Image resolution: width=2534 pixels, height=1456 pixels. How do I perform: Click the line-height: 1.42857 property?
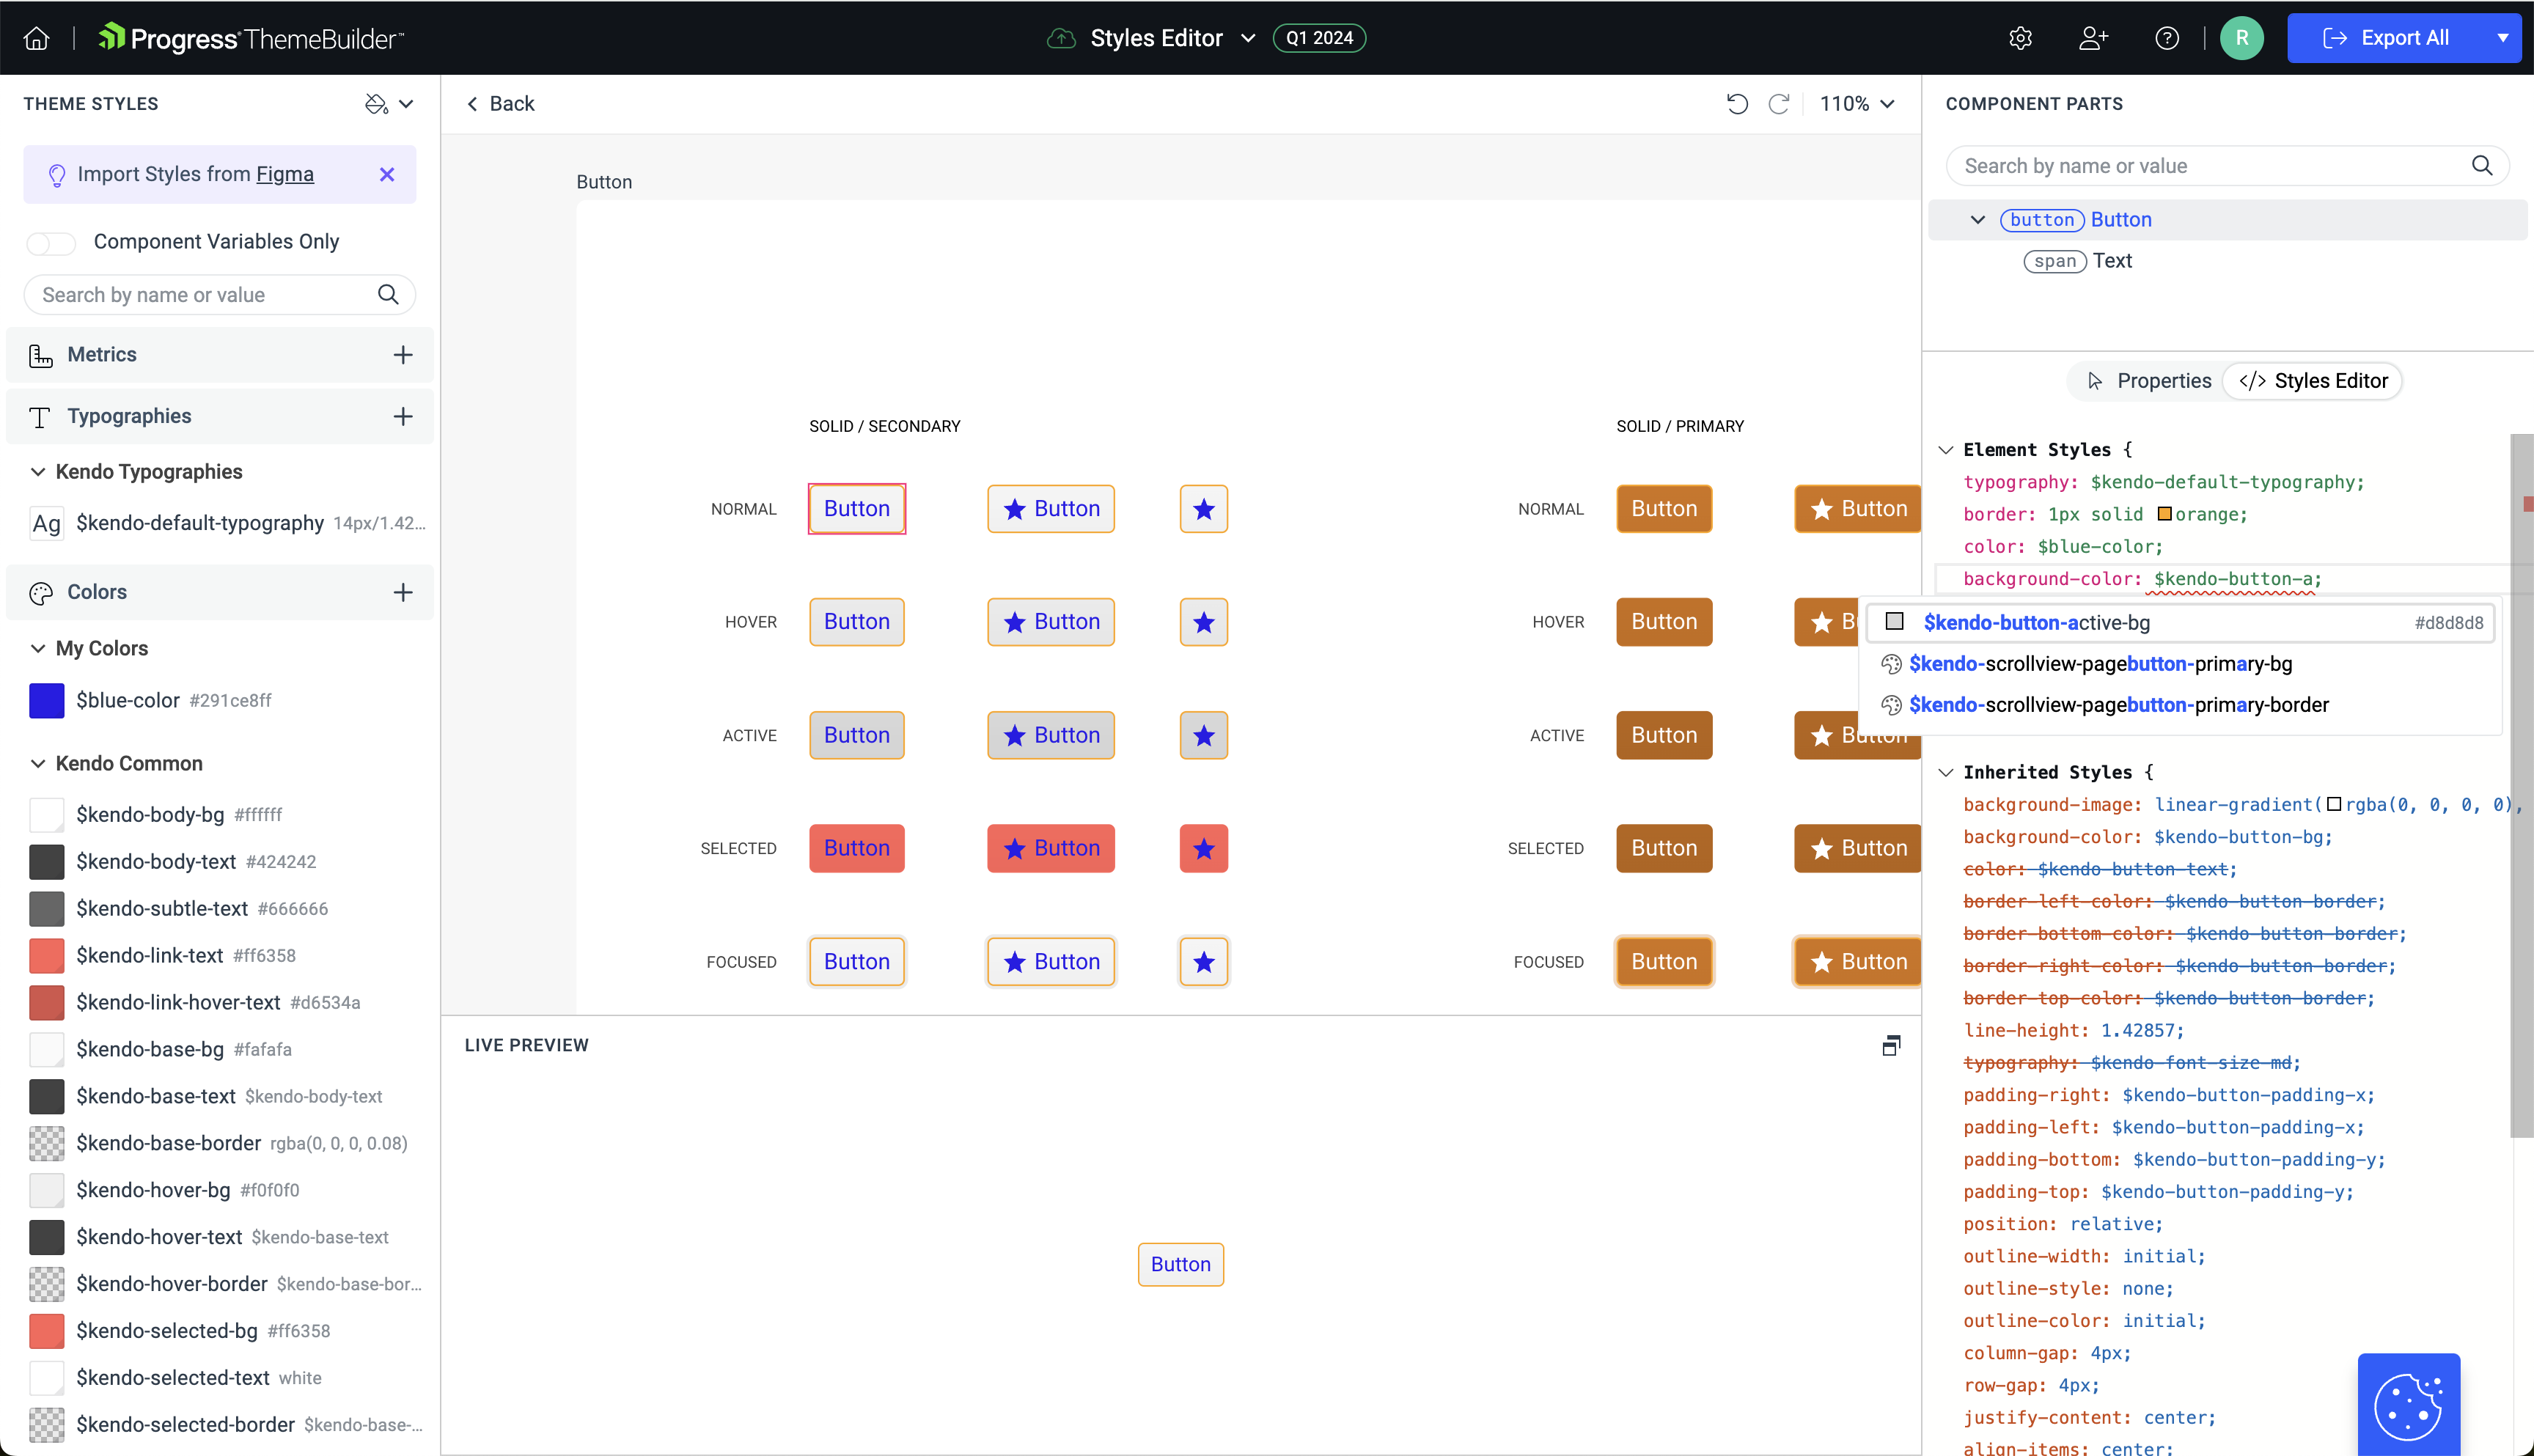(2073, 1030)
